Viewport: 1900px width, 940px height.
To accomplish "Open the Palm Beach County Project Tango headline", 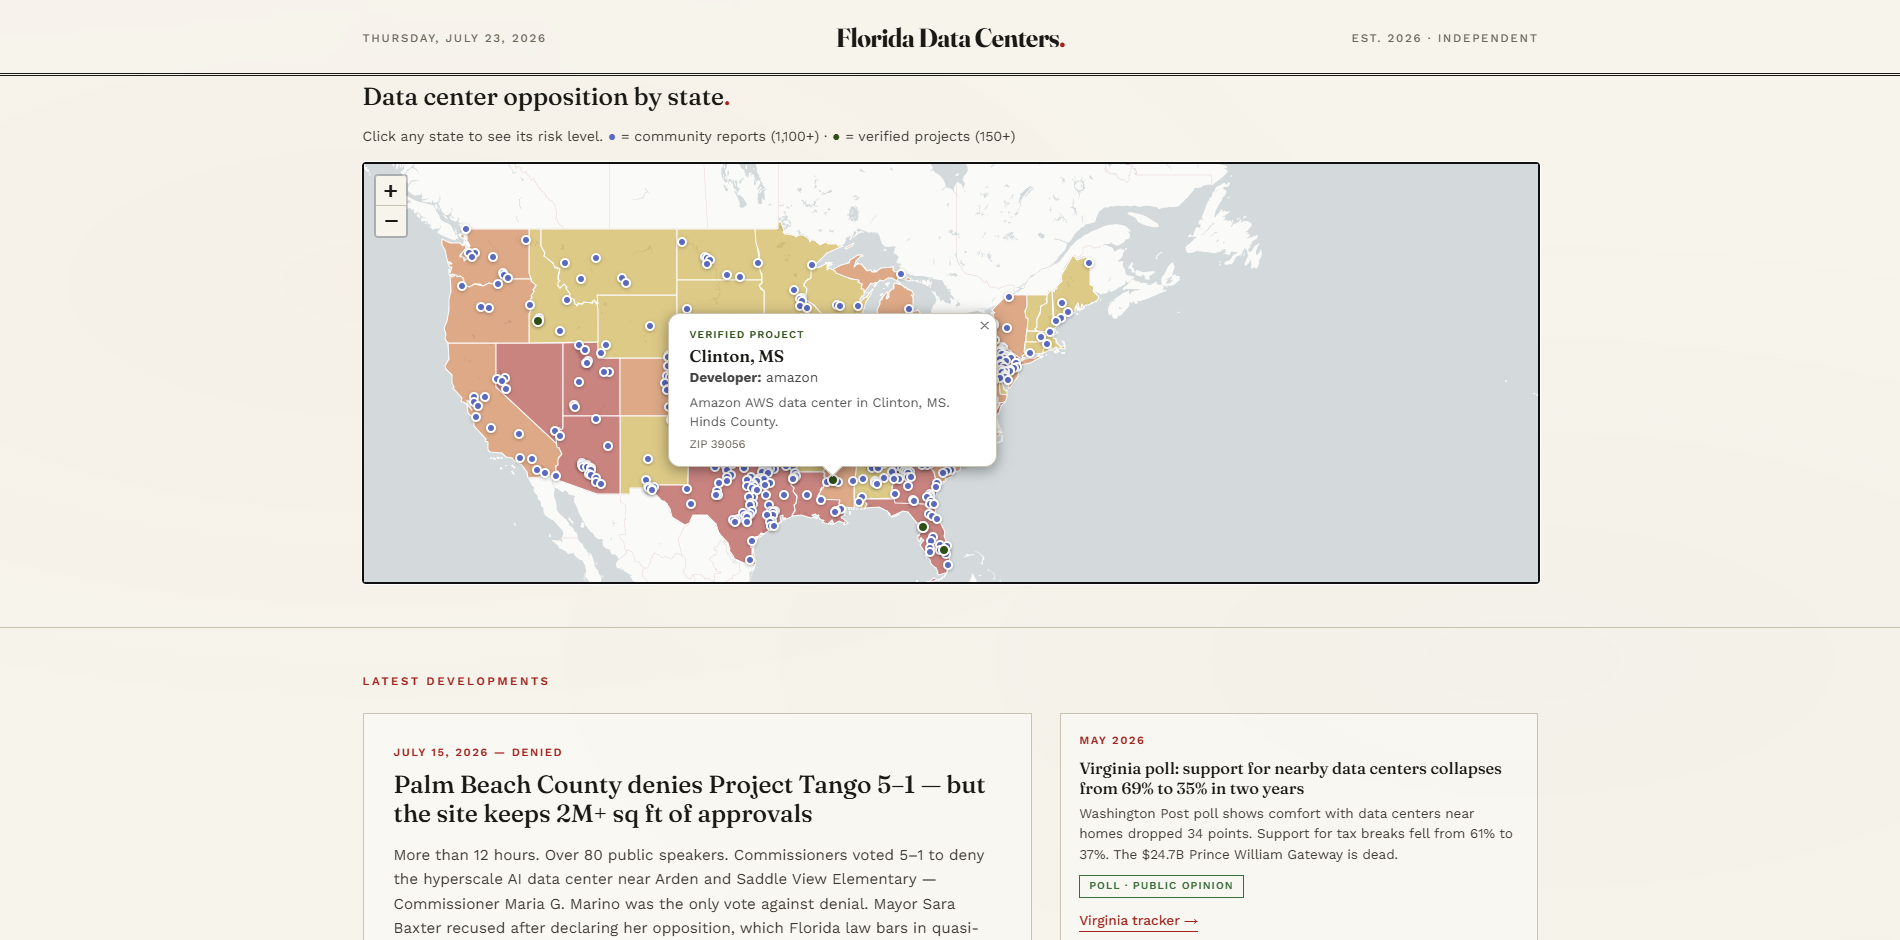I will (689, 799).
